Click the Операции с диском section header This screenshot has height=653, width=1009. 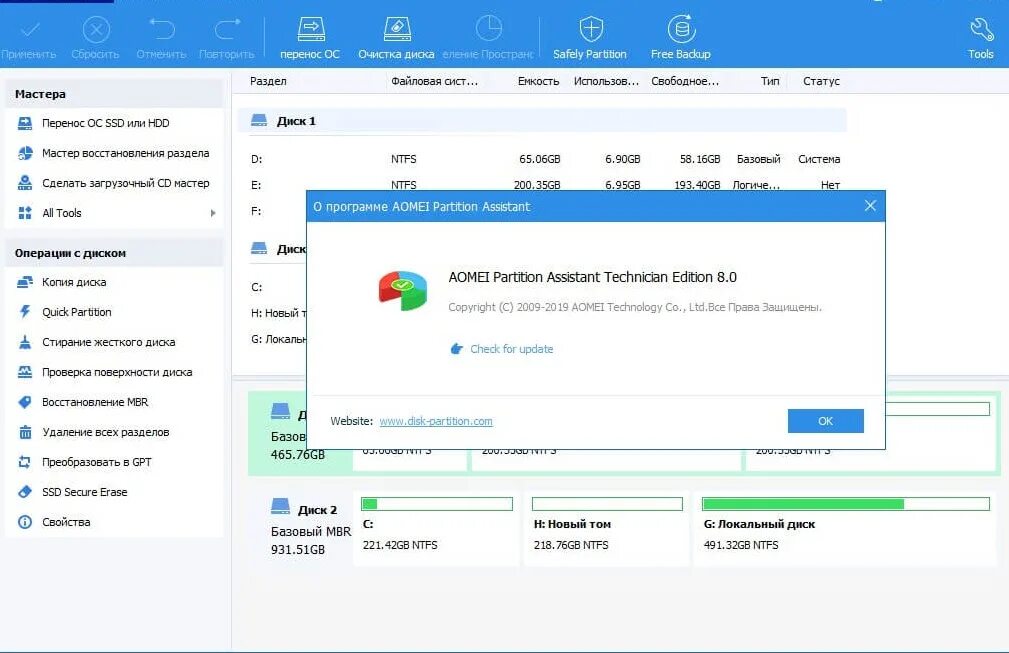[x=114, y=253]
